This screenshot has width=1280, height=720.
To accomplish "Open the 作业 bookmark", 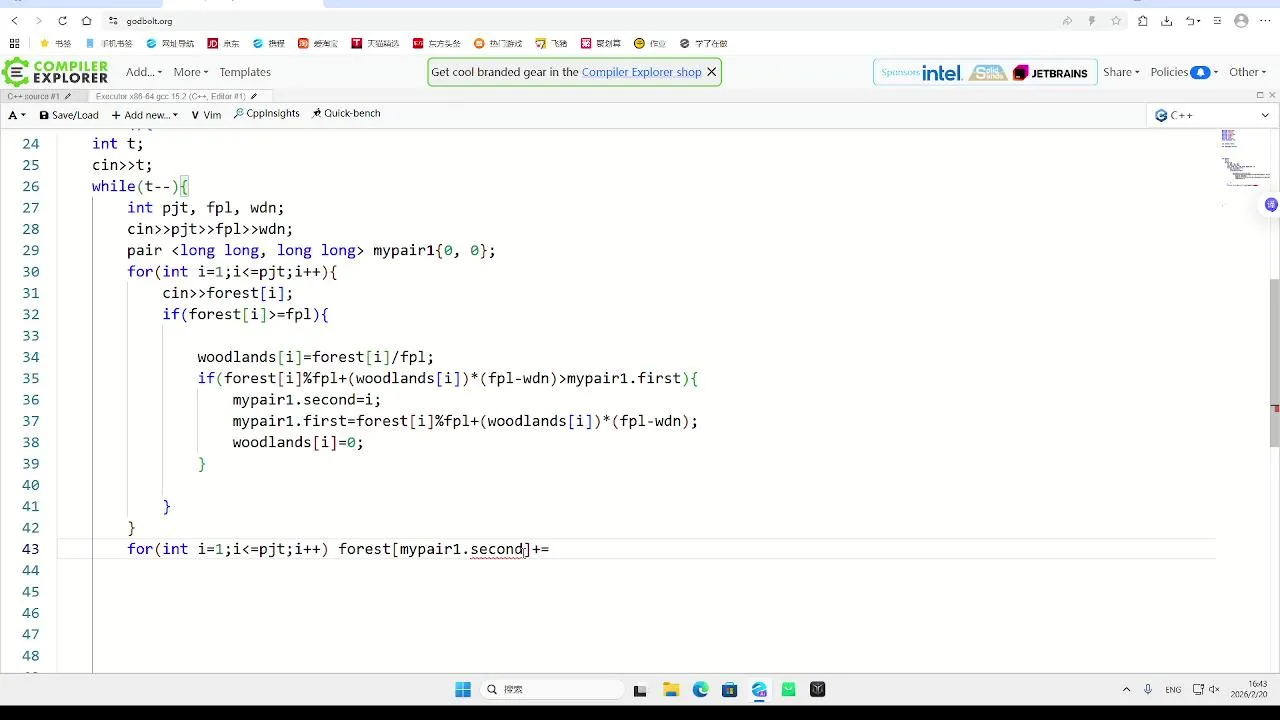I will (x=650, y=44).
